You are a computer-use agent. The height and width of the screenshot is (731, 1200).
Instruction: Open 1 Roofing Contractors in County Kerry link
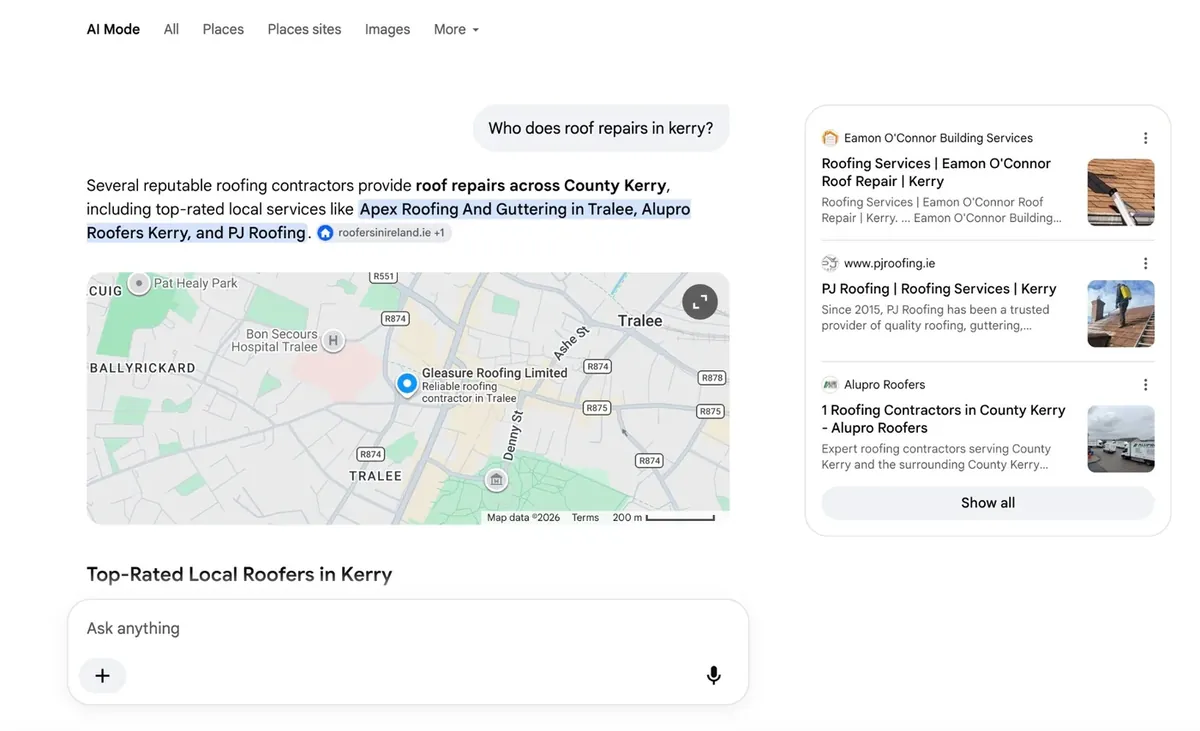point(943,419)
